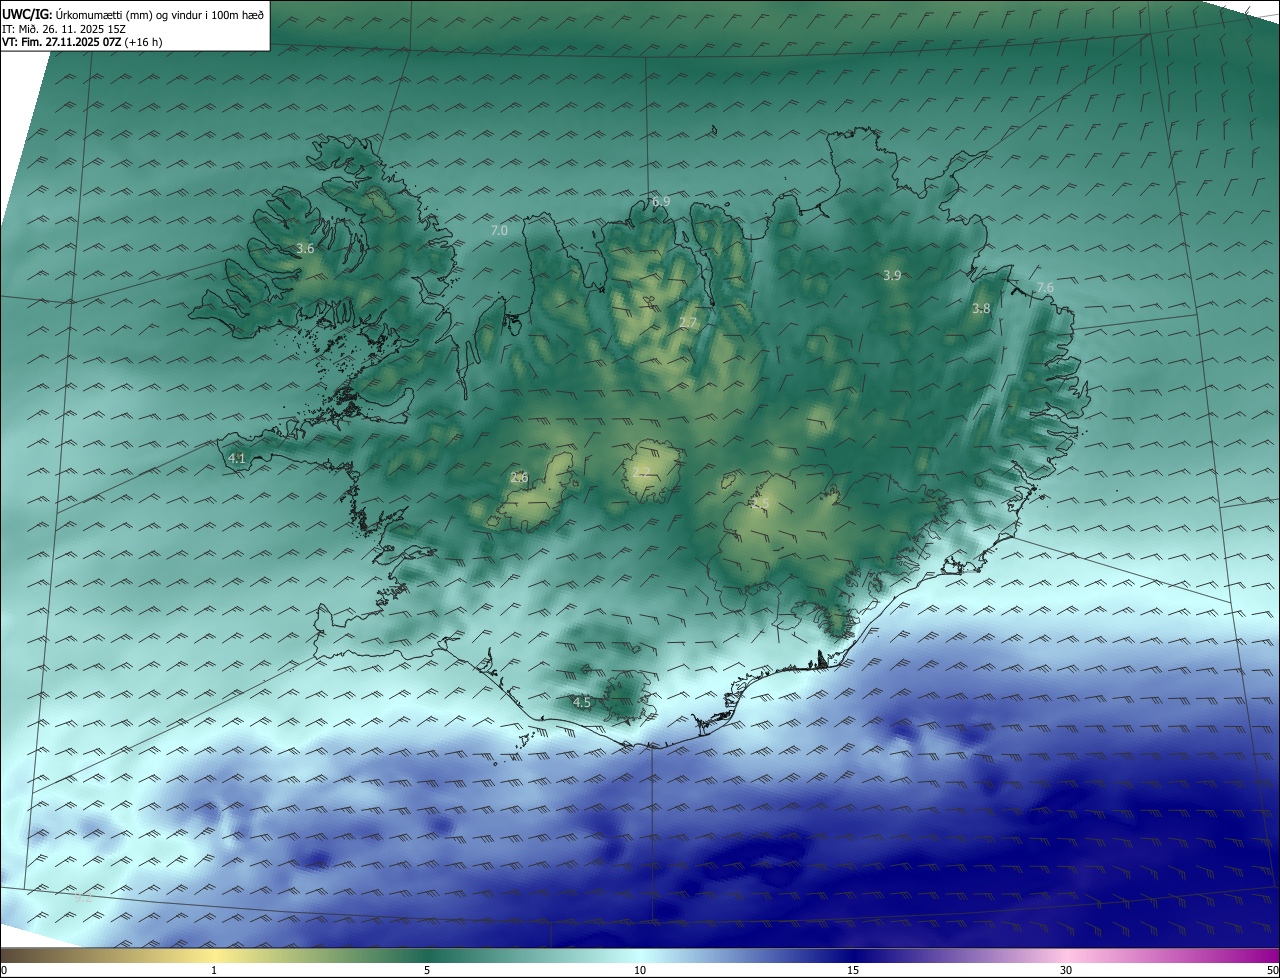Click the 7.6 value off the east coast

[1045, 287]
